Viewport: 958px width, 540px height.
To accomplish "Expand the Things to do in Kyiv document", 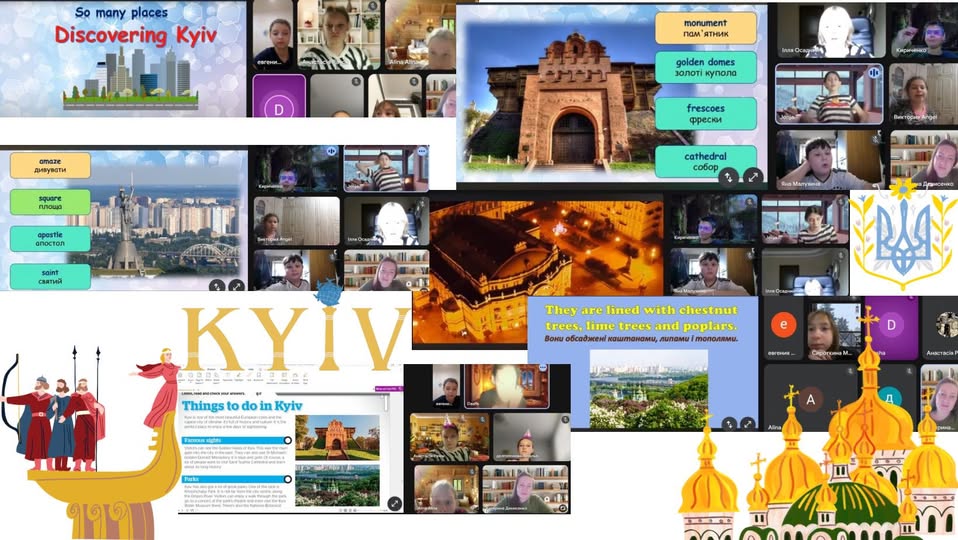I will click(394, 503).
